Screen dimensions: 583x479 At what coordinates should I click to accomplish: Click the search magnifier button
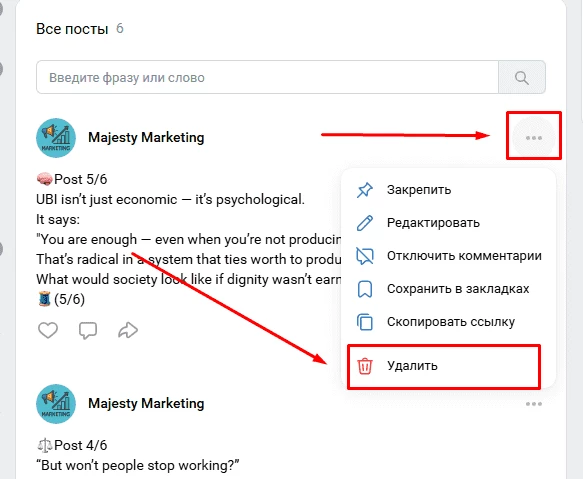click(x=522, y=77)
